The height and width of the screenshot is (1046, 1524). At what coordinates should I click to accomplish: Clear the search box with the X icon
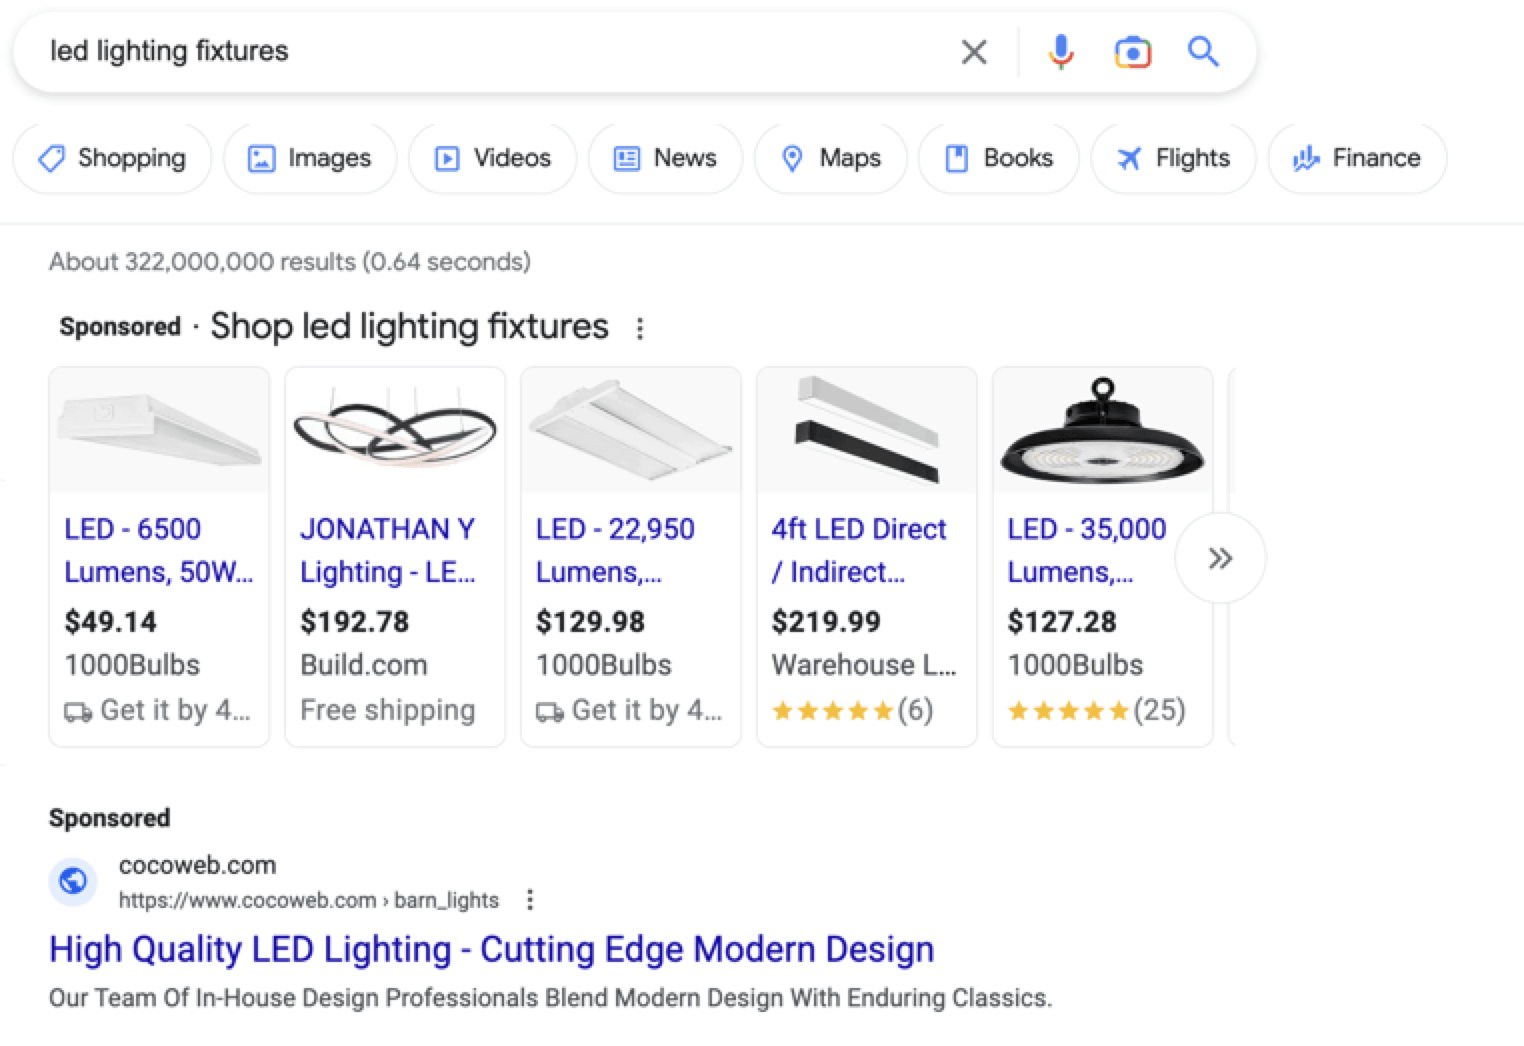(974, 52)
